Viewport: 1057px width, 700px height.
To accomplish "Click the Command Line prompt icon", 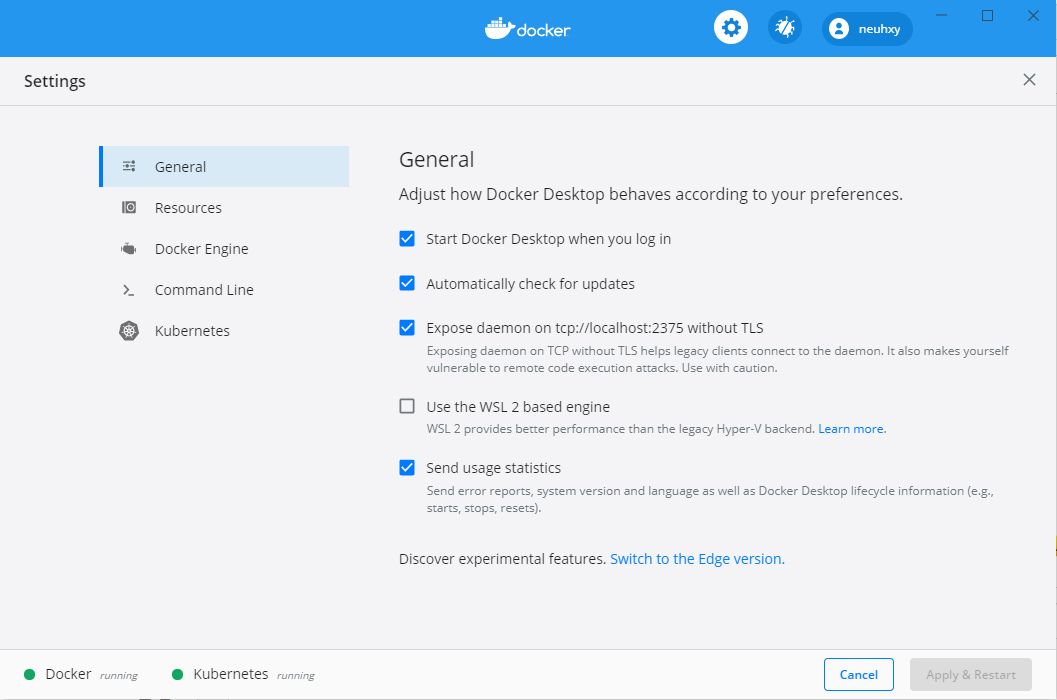I will [129, 290].
